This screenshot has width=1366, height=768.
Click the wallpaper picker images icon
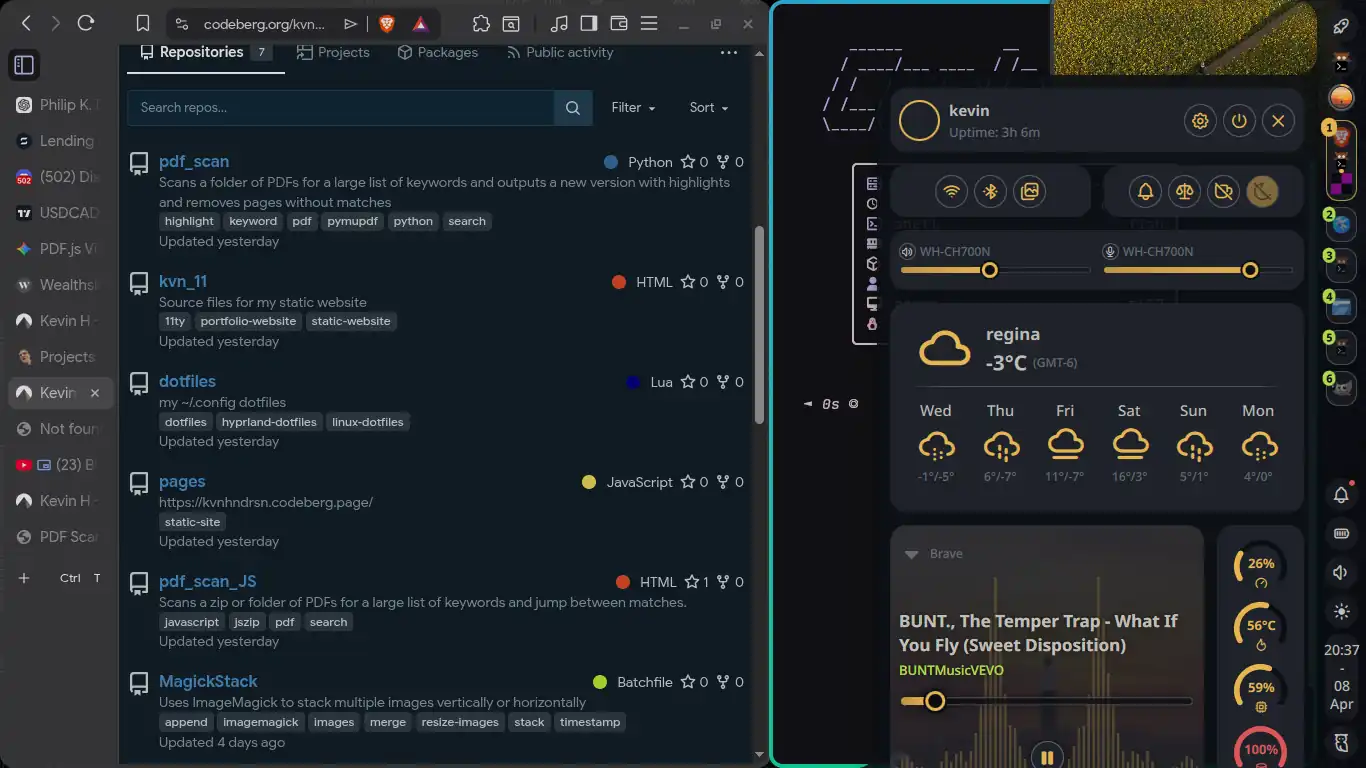(1029, 191)
